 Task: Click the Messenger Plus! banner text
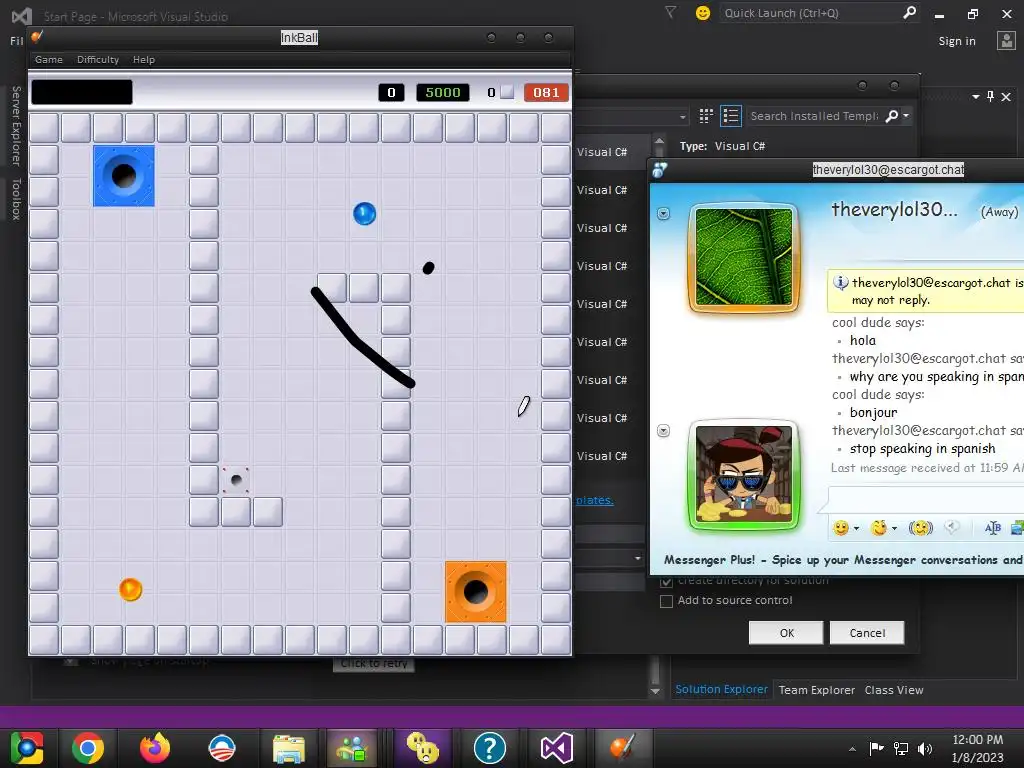click(842, 560)
